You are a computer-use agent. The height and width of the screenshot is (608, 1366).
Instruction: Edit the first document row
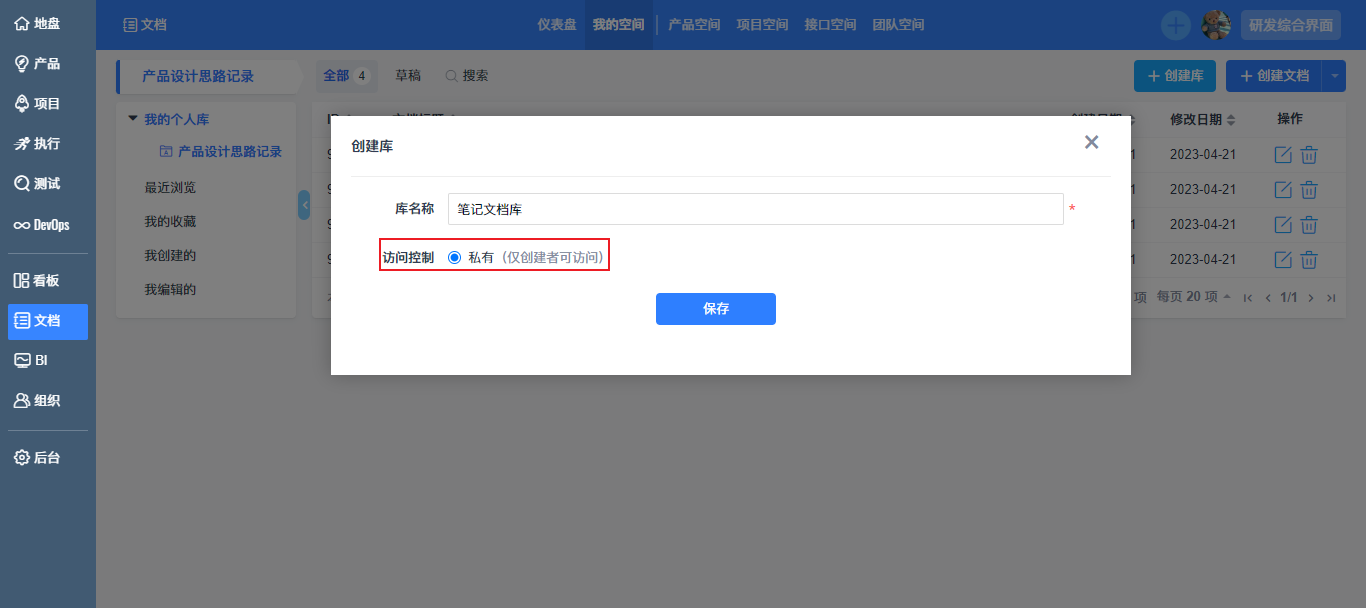pos(1283,154)
